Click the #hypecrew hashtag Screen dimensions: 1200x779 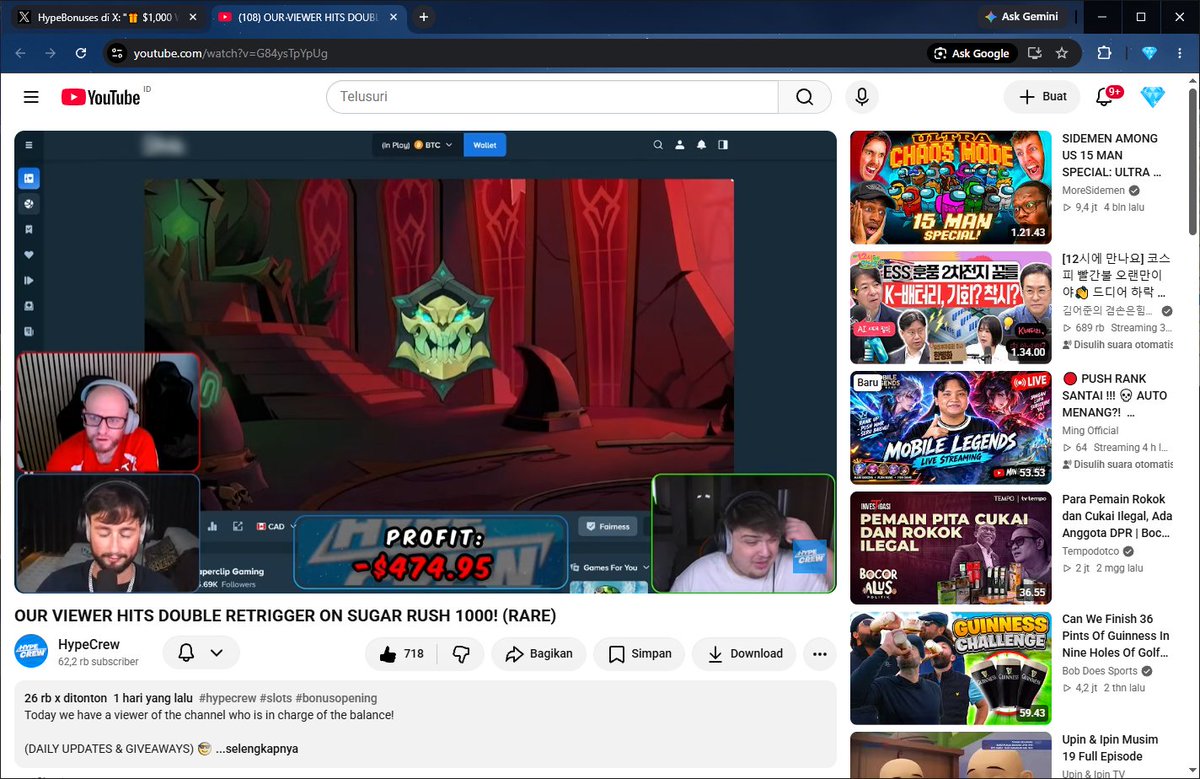coord(227,698)
